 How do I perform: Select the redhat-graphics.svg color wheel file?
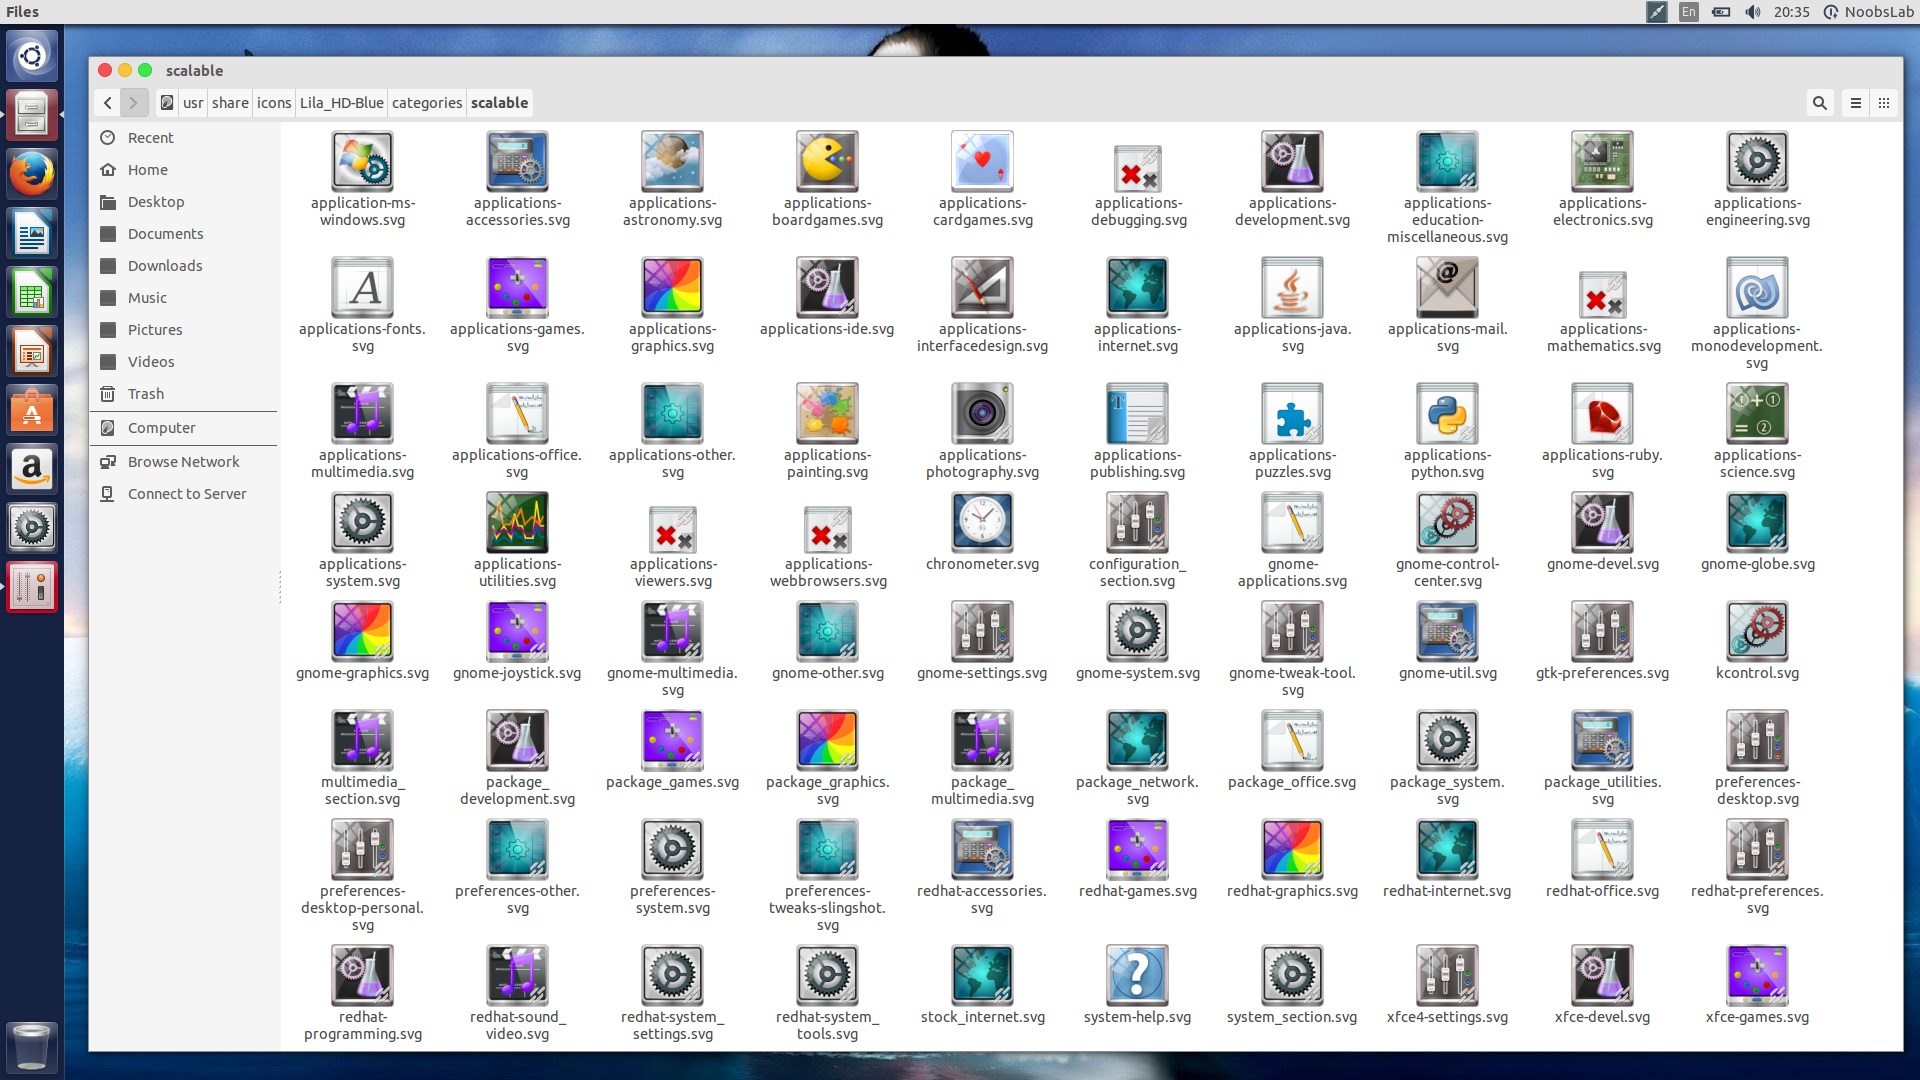tap(1292, 849)
